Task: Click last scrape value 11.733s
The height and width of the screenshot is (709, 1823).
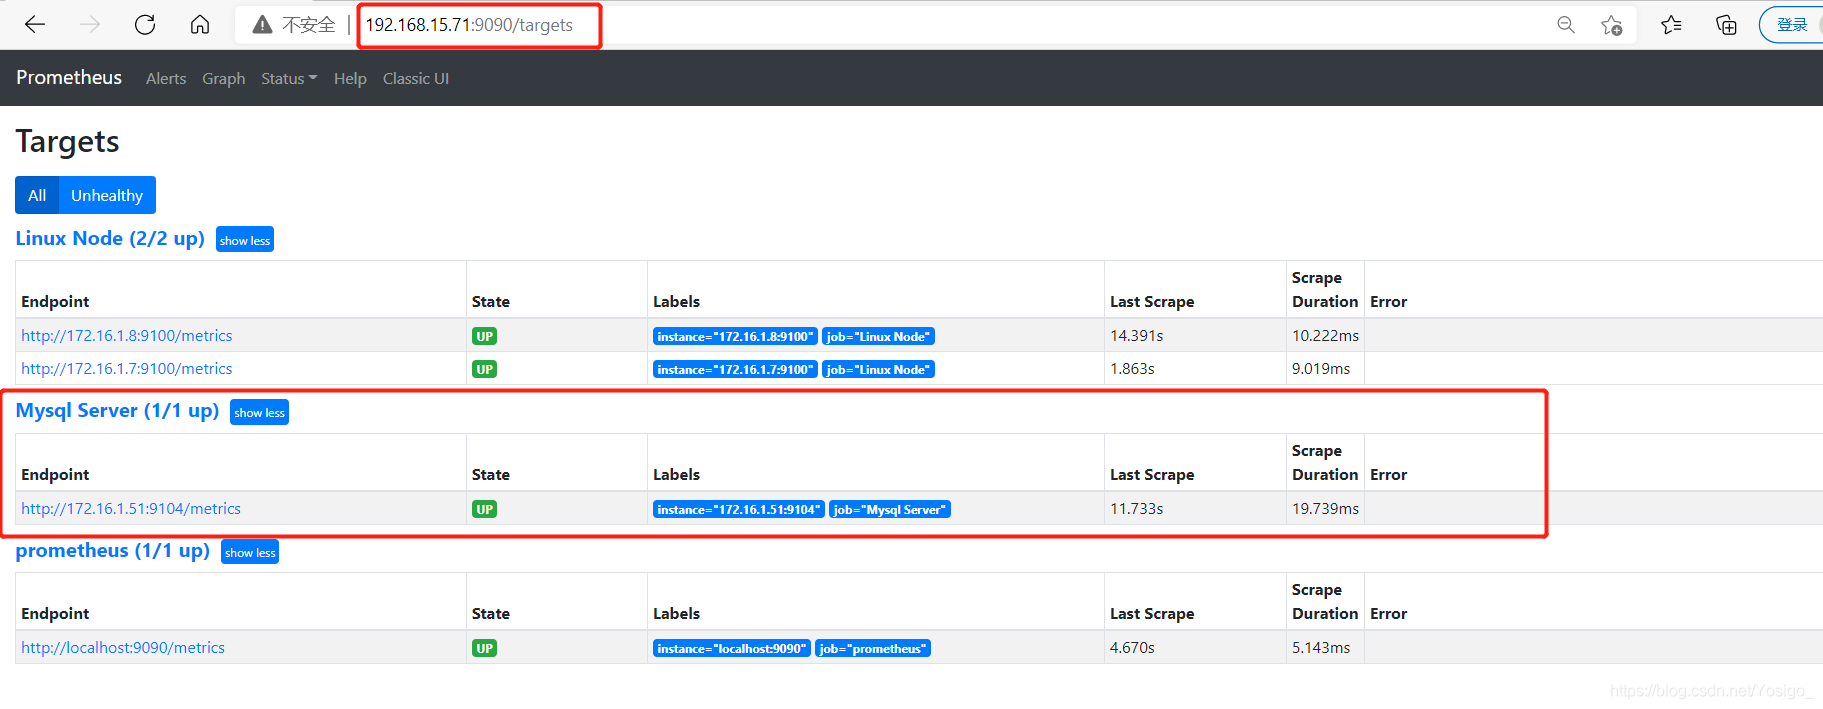Action: [1137, 509]
